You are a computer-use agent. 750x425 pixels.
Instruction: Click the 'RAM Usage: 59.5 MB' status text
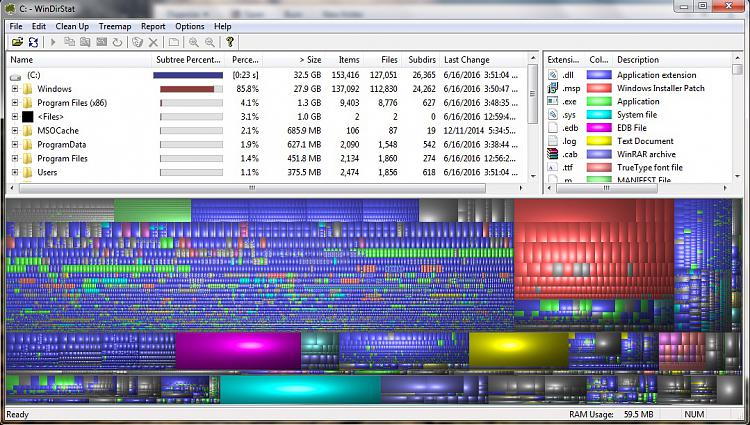[611, 414]
